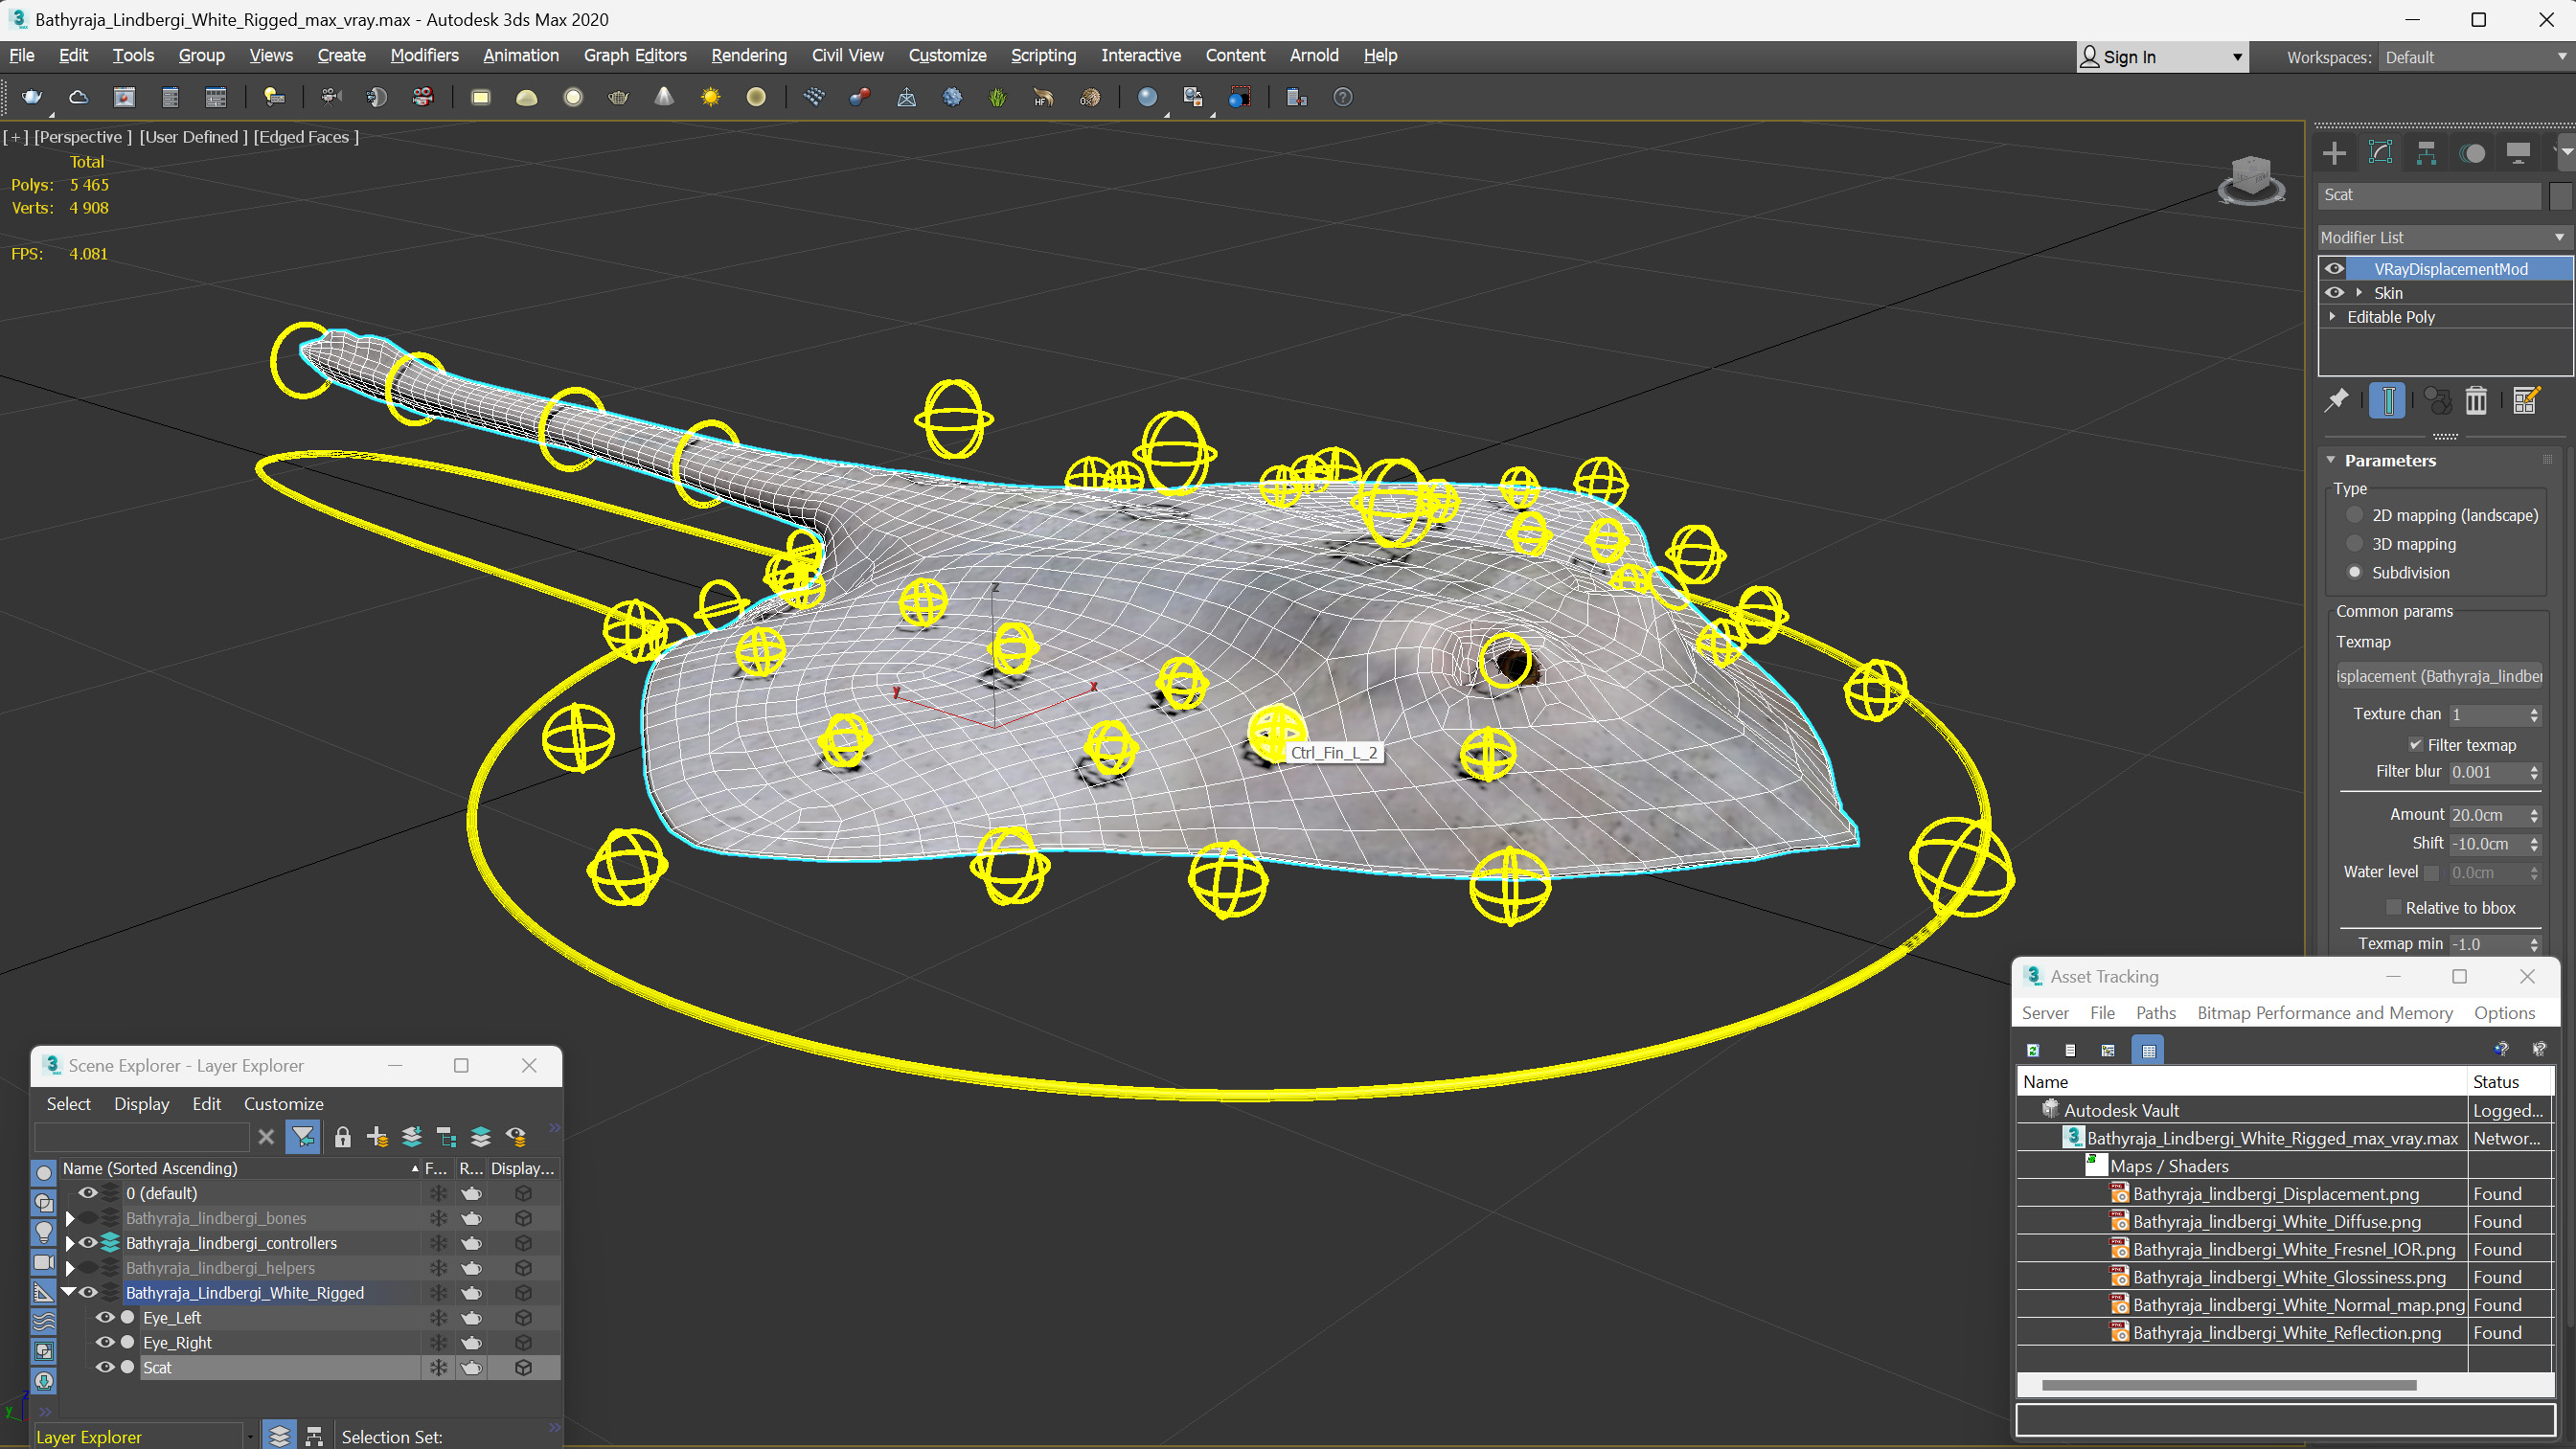This screenshot has width=2576, height=1449.
Task: Open the Display command panel tab
Action: click(2518, 153)
